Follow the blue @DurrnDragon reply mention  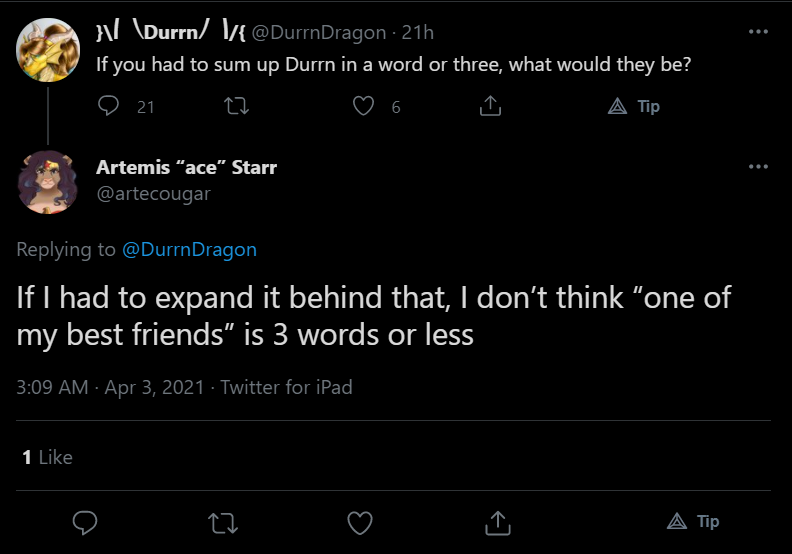pyautogui.click(x=189, y=249)
